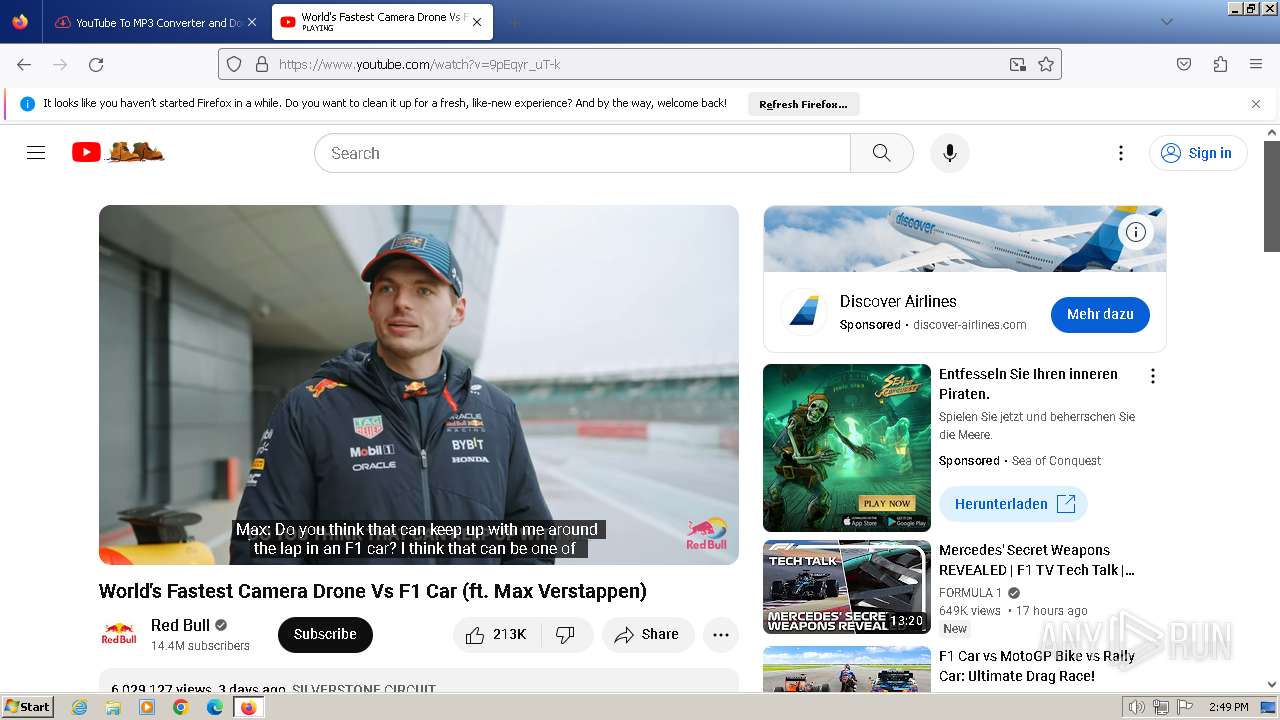
Task: Dislike the video with thumbs down
Action: click(x=566, y=635)
